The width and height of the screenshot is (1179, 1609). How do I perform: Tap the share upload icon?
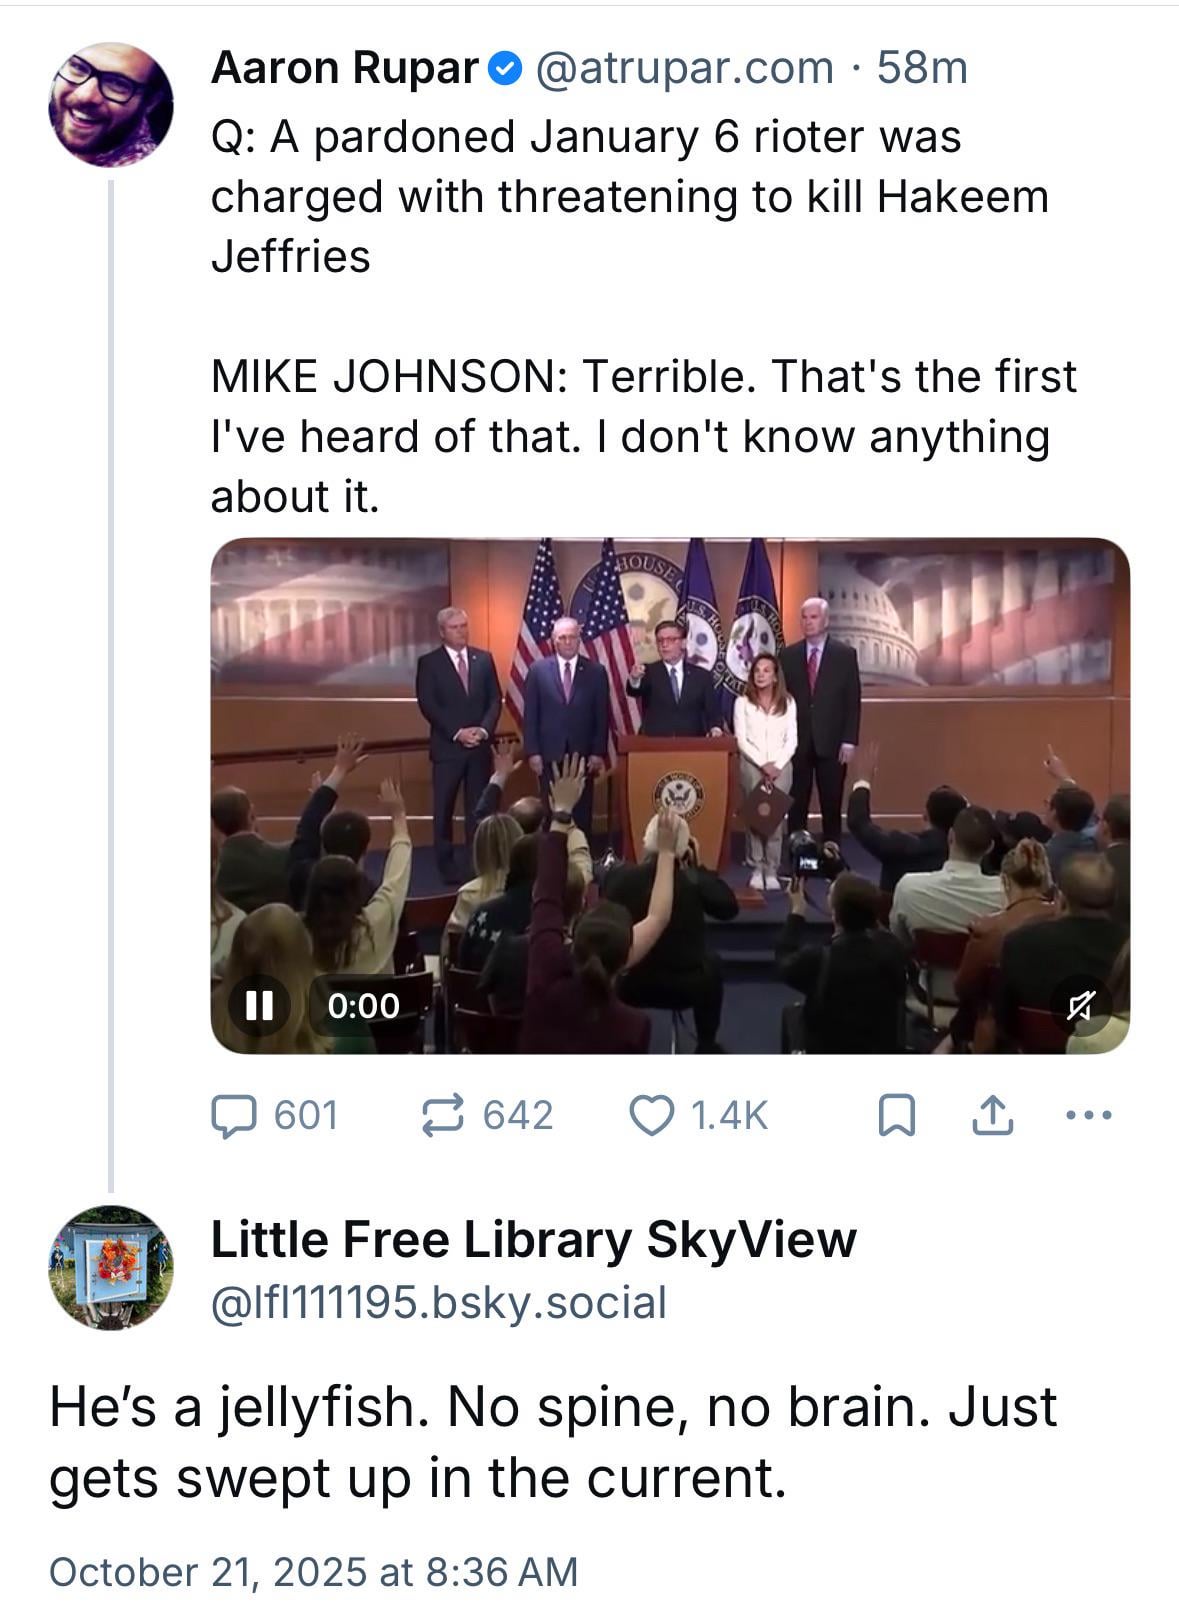(x=992, y=1115)
